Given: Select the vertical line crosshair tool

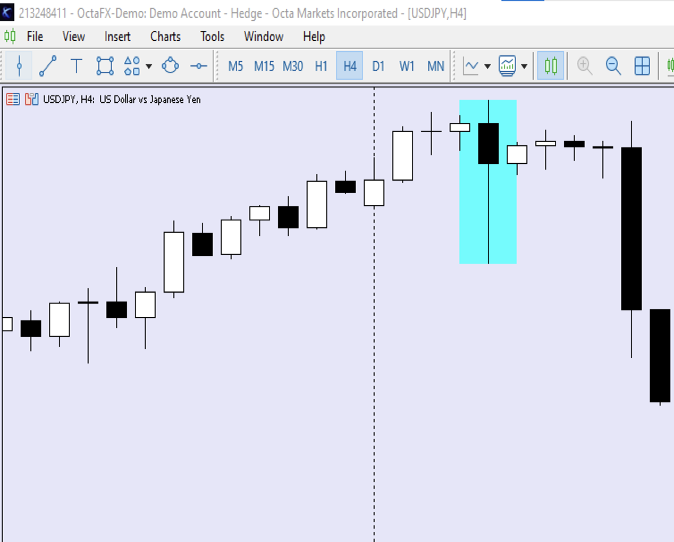Looking at the screenshot, I should click(x=19, y=66).
